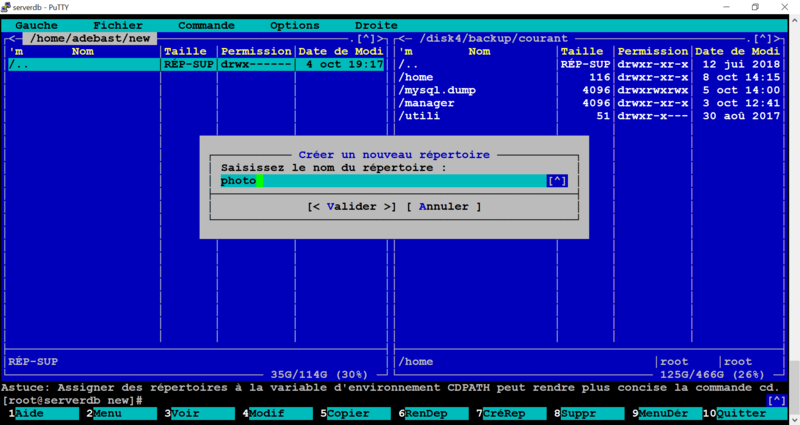Select /.. parent entry in left panel
Viewport: 800px width, 425px height.
tap(196, 64)
